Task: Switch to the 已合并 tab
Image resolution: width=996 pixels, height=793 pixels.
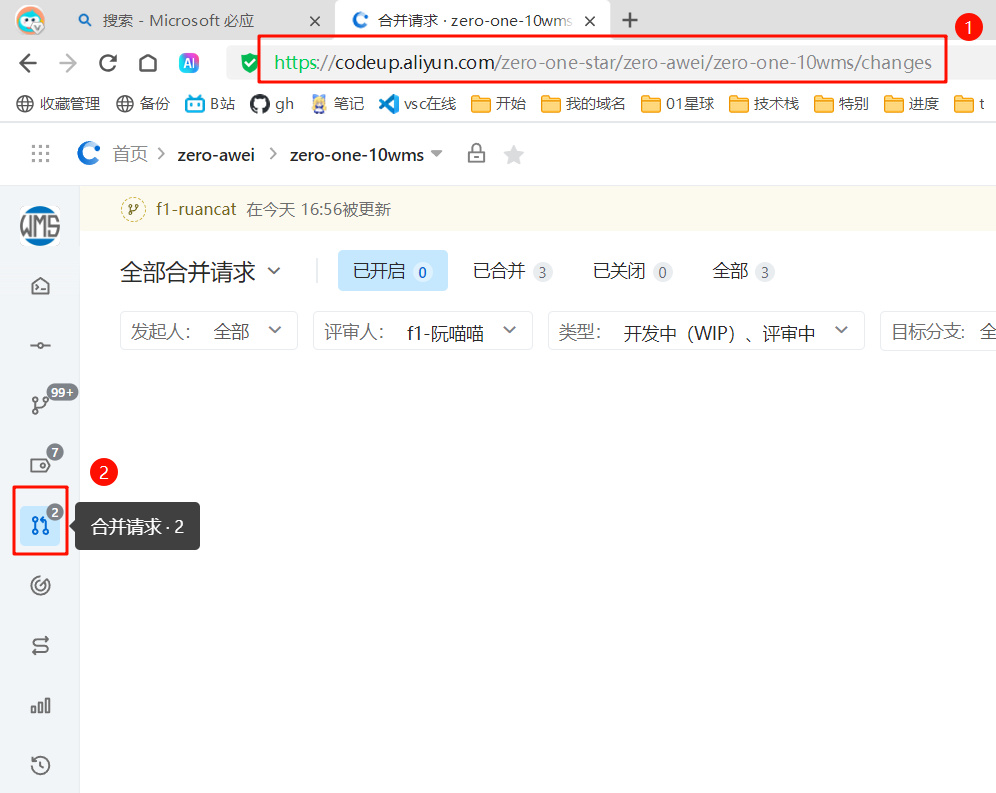Action: 511,271
